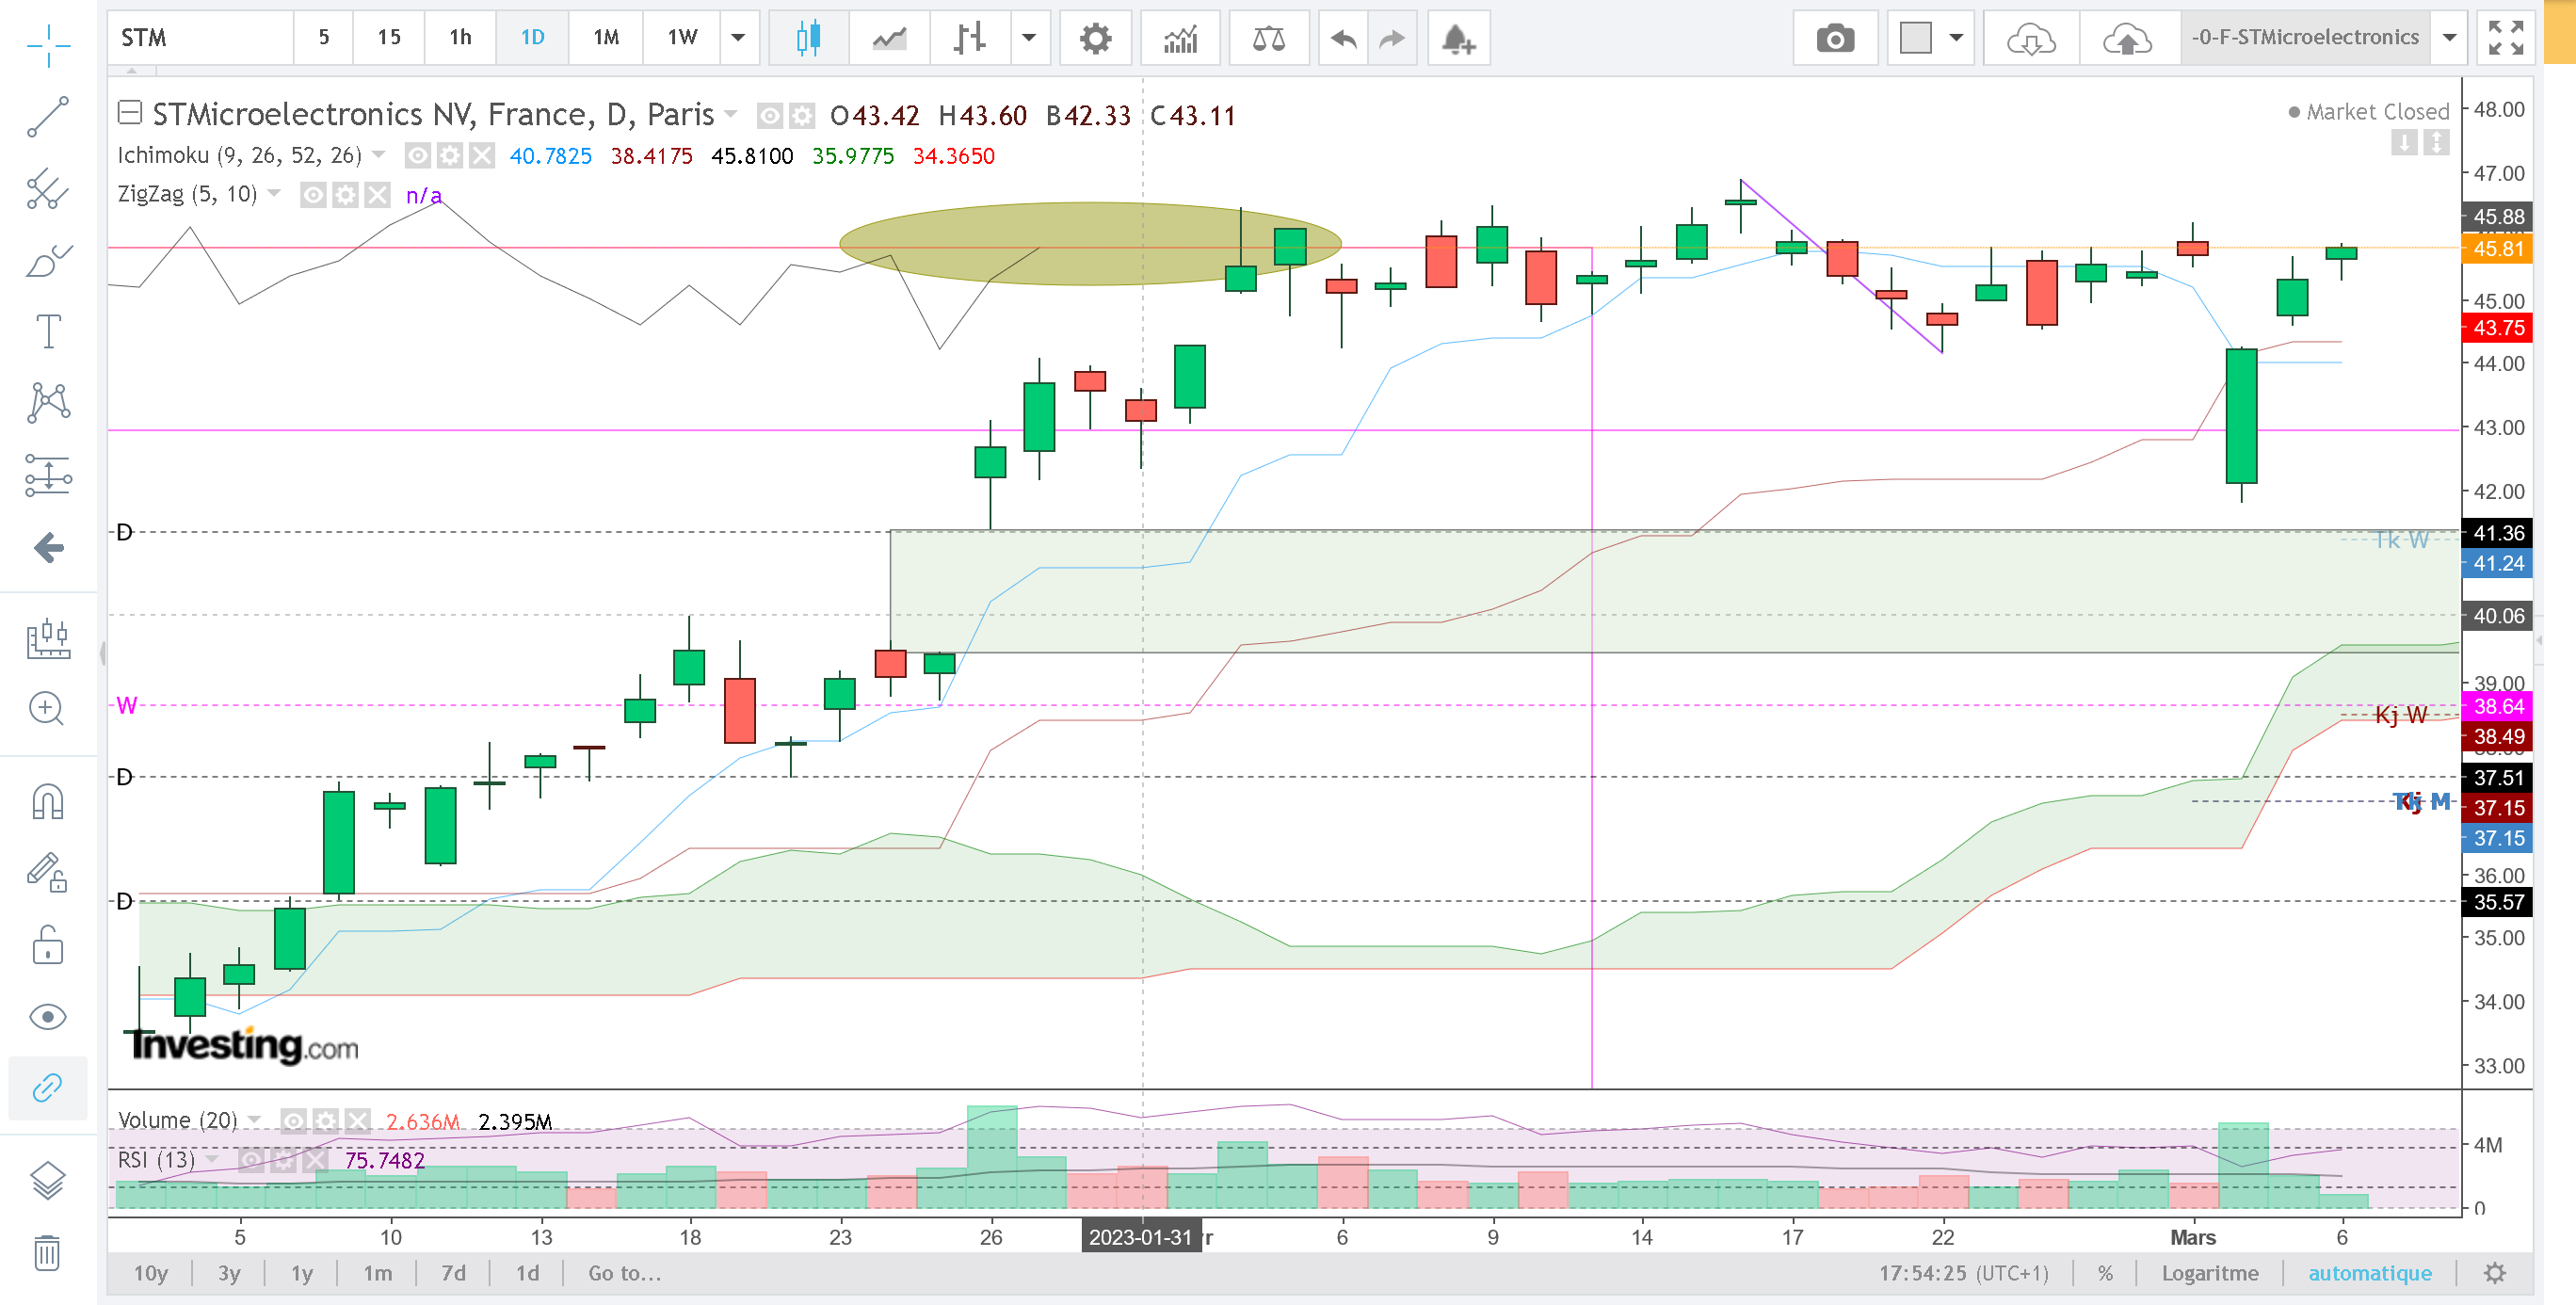
Task: Expand the time interval dropdown arrow
Action: coord(738,38)
